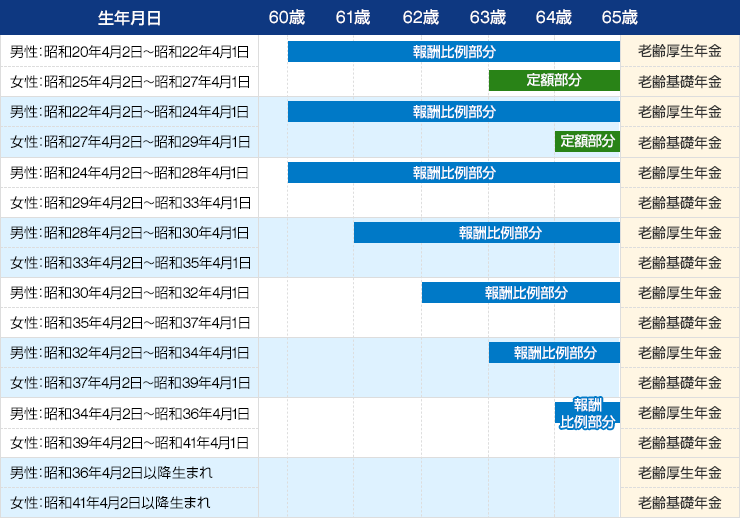Click row label 男性:昭和20年4月2日～昭和22年4月1日
The image size is (740, 518).
coord(129,52)
